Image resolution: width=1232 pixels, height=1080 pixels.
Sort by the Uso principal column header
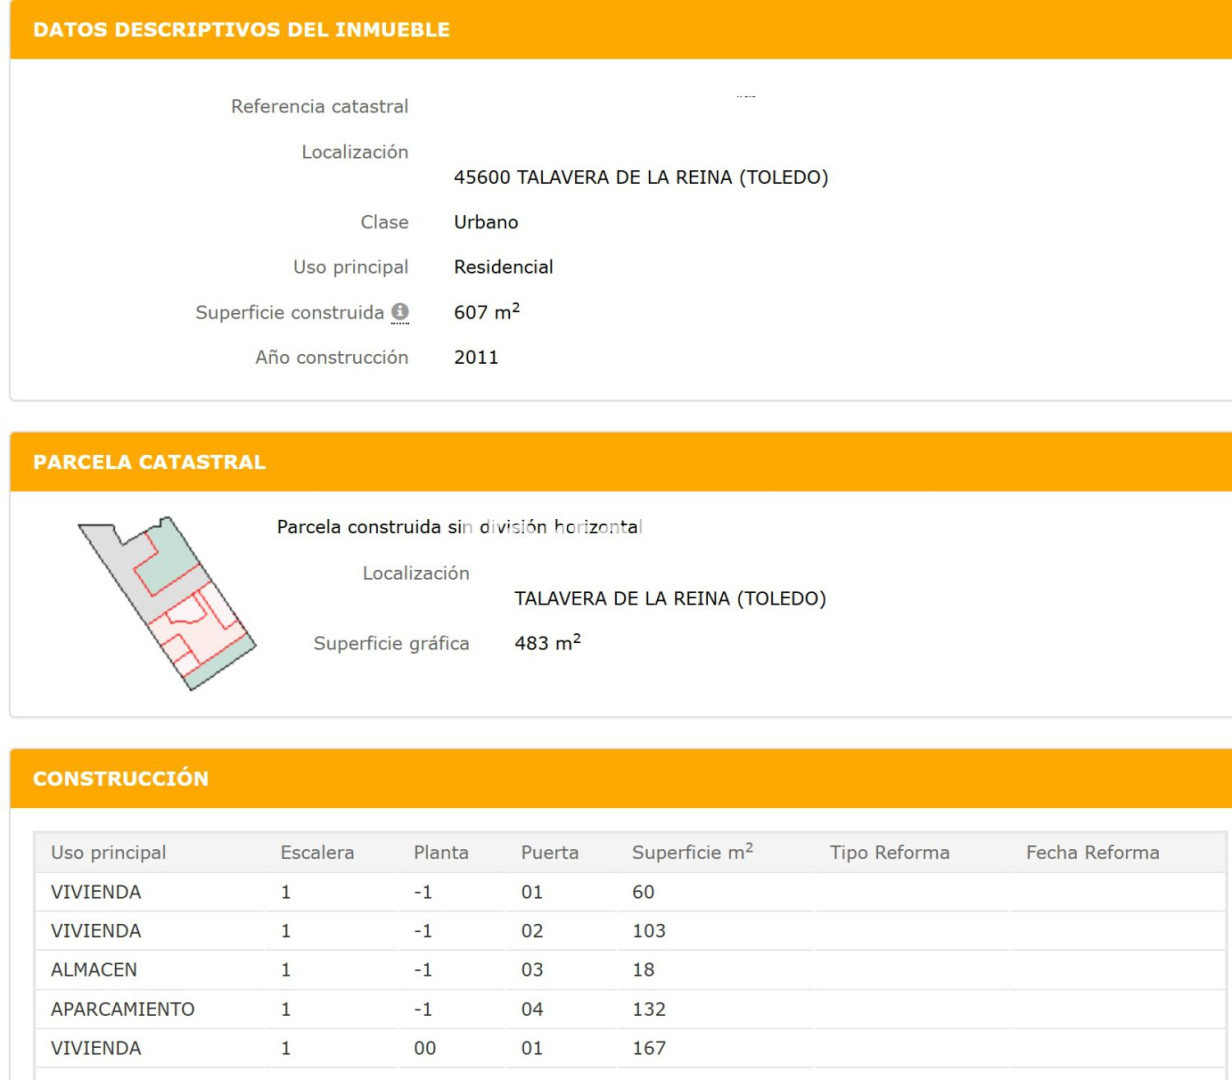(108, 853)
